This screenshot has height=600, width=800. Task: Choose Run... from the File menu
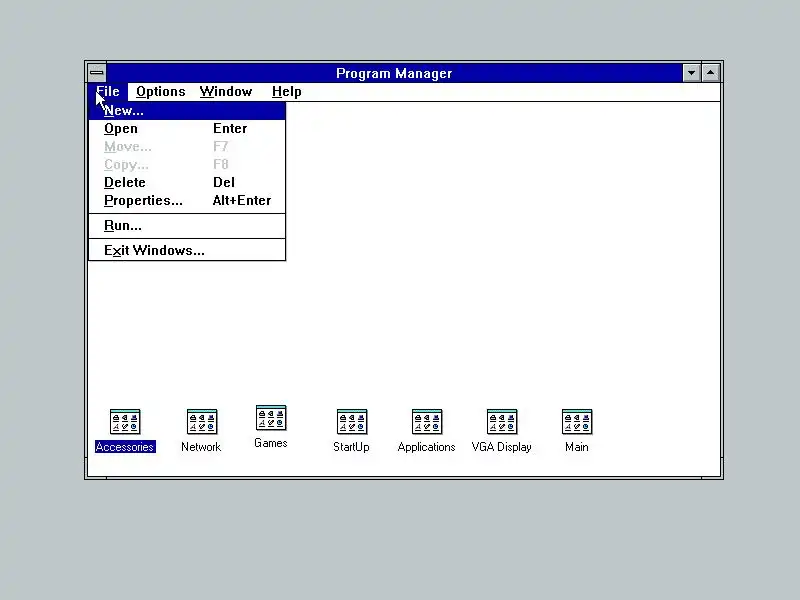187,226
